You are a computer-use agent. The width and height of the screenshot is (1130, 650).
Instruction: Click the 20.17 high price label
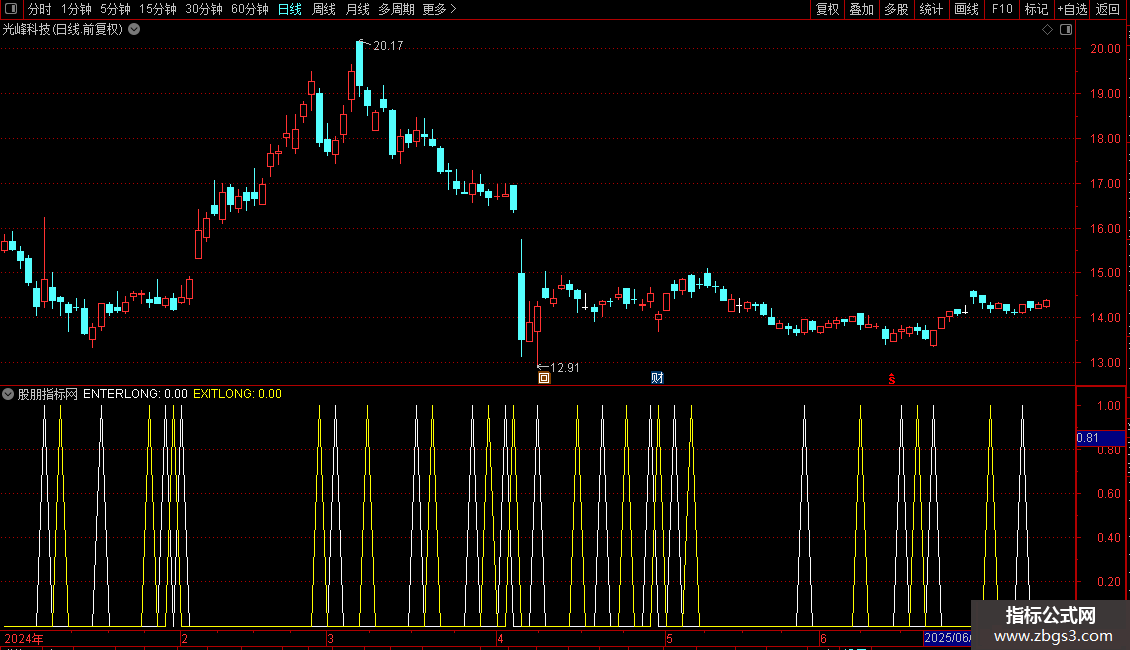tap(388, 45)
